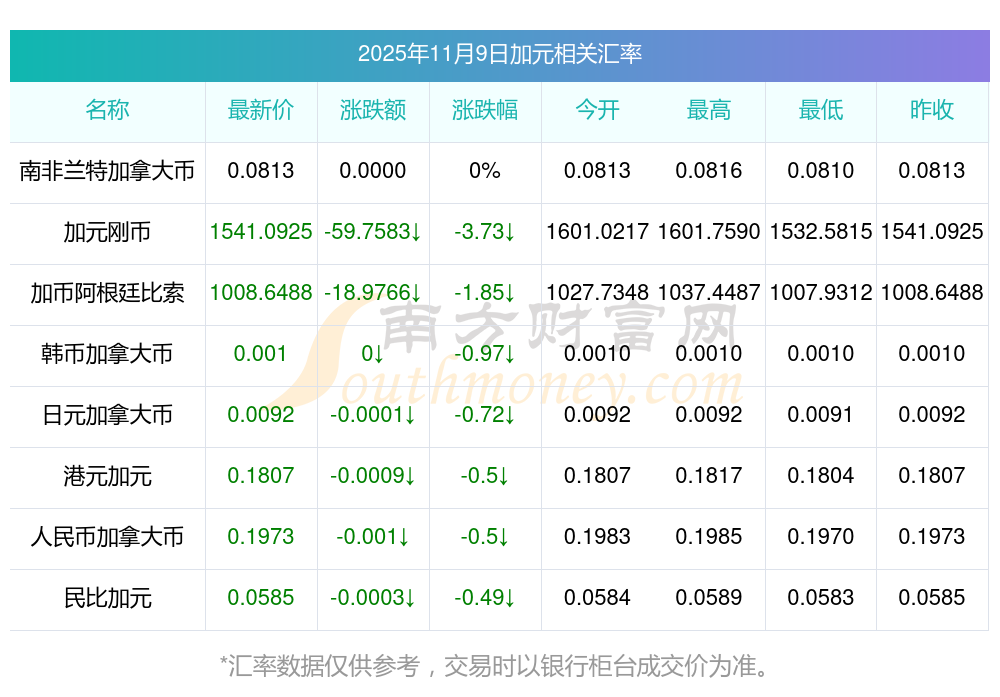Select the 民比加元 row name

(107, 598)
